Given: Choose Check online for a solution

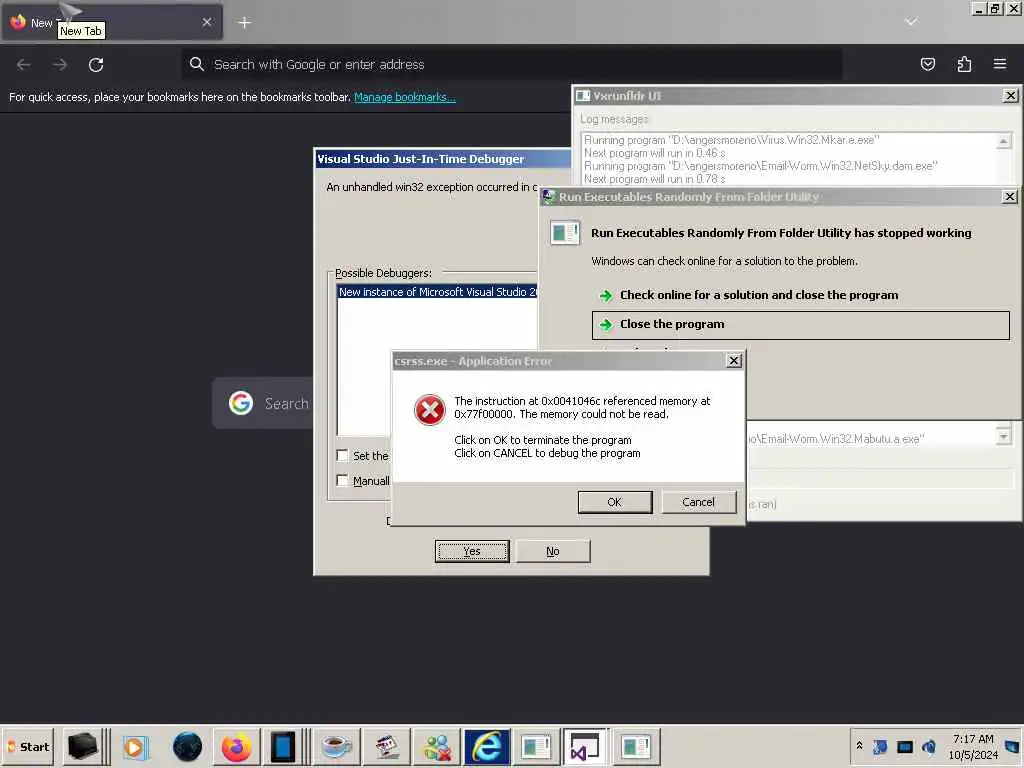Looking at the screenshot, I should tap(759, 295).
